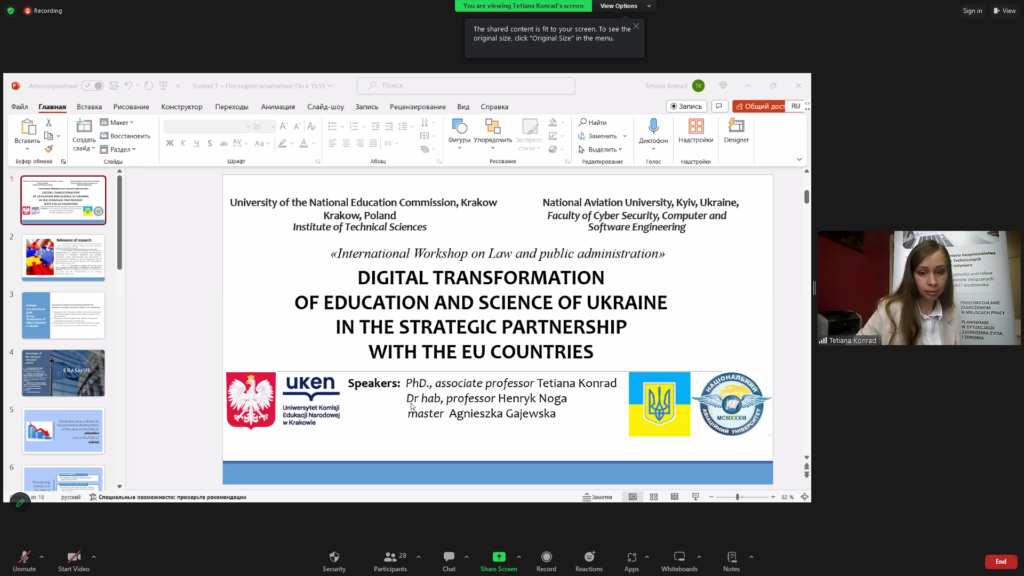Viewport: 1024px width, 576px height.
Task: Click the Copy icon in clipboard group
Action: [48, 136]
